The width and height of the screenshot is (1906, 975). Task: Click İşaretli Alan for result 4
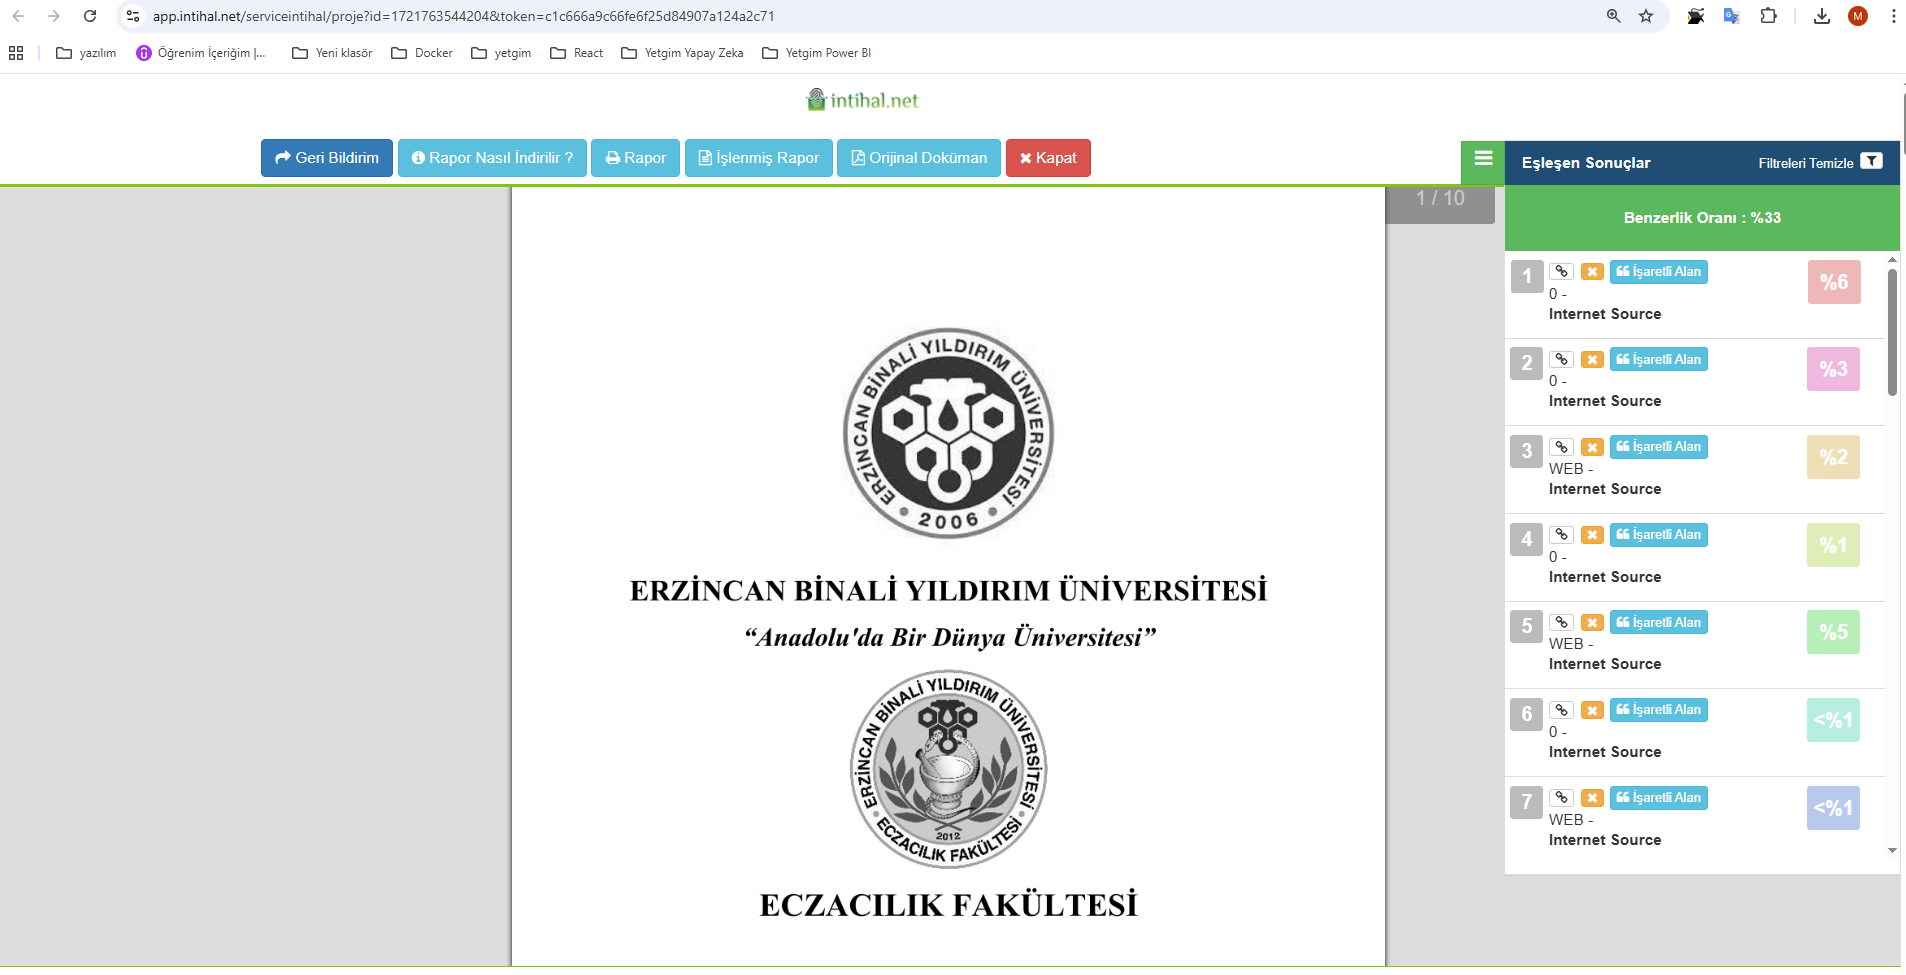tap(1658, 535)
